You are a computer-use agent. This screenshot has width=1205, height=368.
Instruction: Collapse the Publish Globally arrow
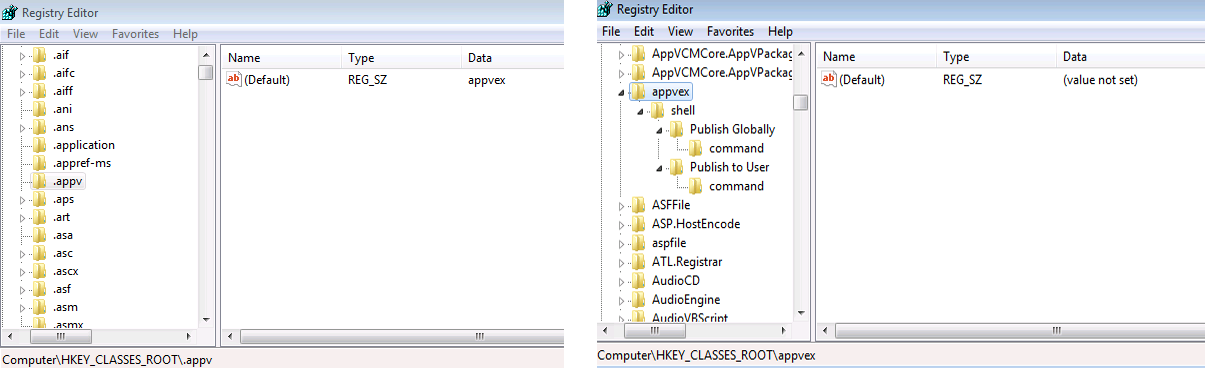(x=659, y=130)
